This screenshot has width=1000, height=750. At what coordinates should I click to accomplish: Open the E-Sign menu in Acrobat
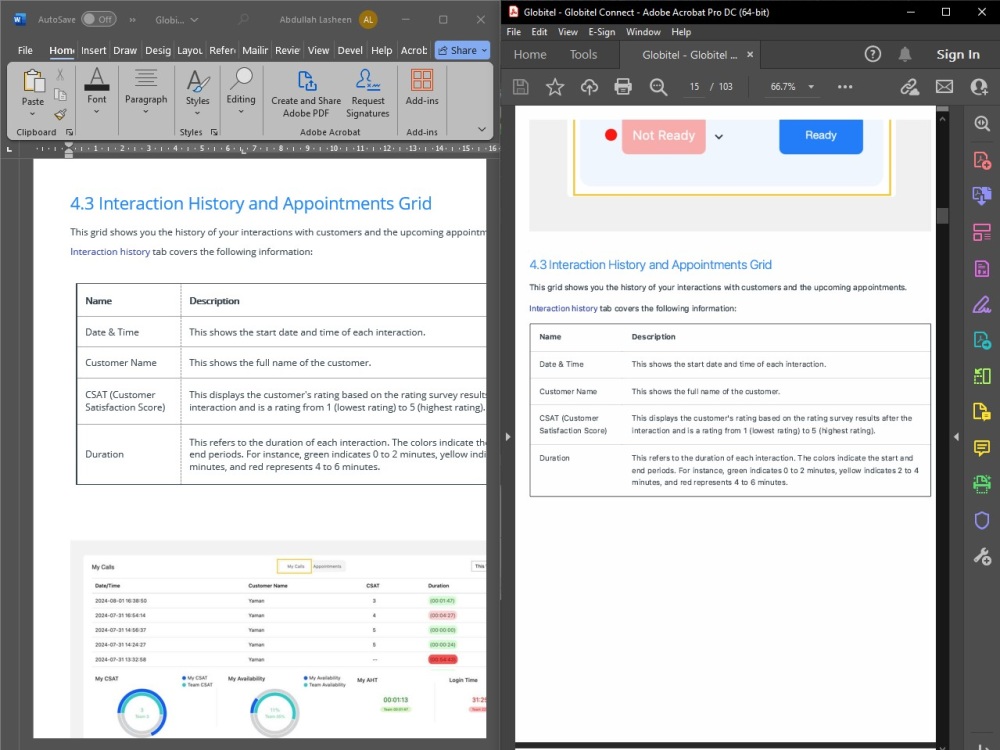(601, 32)
